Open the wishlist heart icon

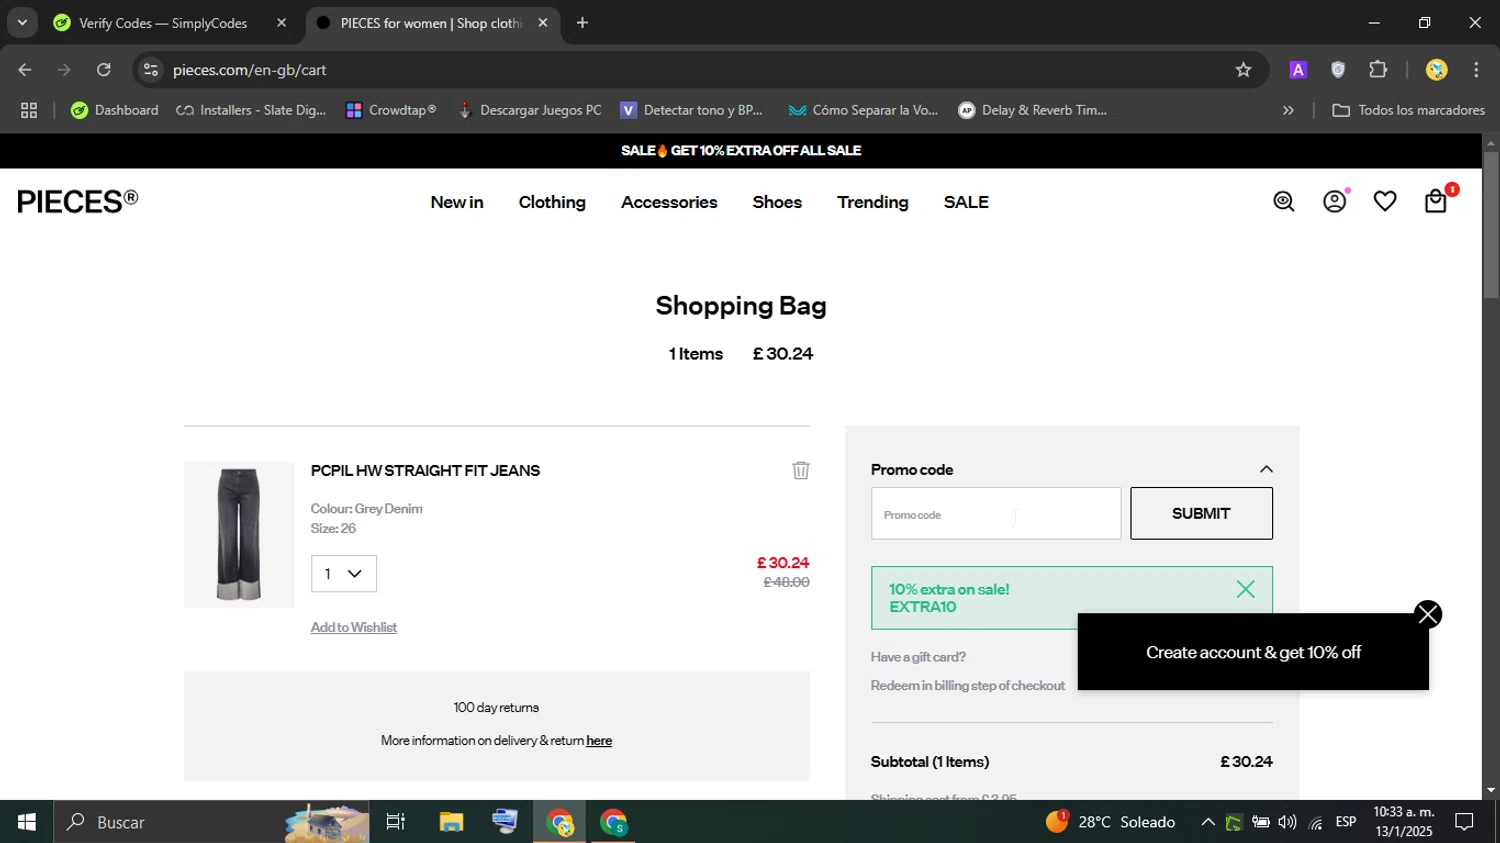coord(1385,202)
